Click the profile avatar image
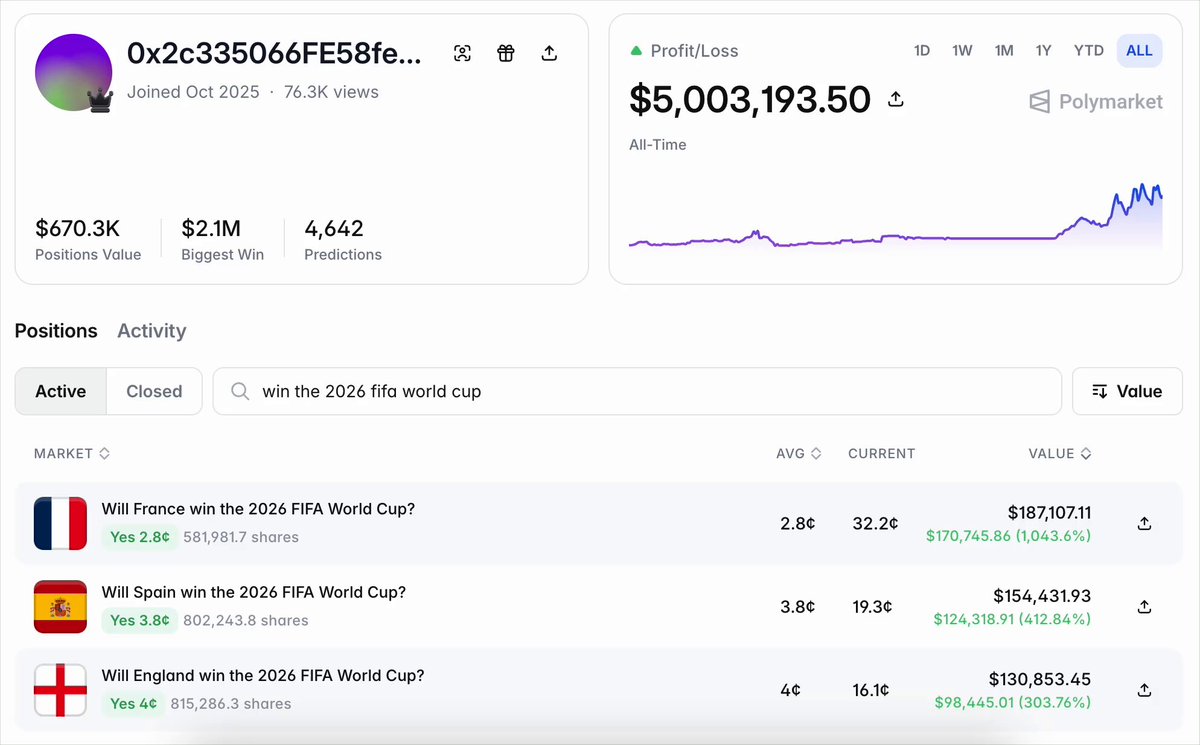 point(74,72)
